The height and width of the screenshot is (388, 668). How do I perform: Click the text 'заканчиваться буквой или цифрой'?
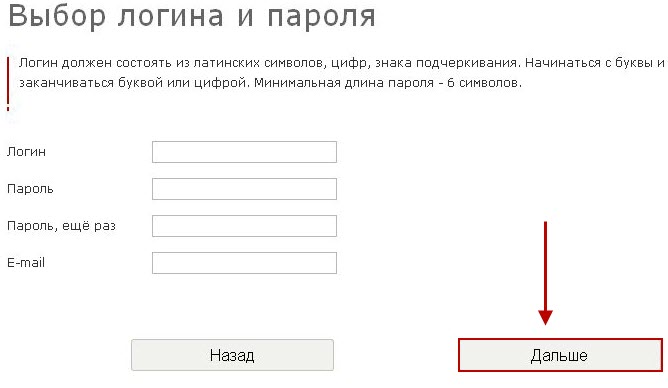point(133,83)
